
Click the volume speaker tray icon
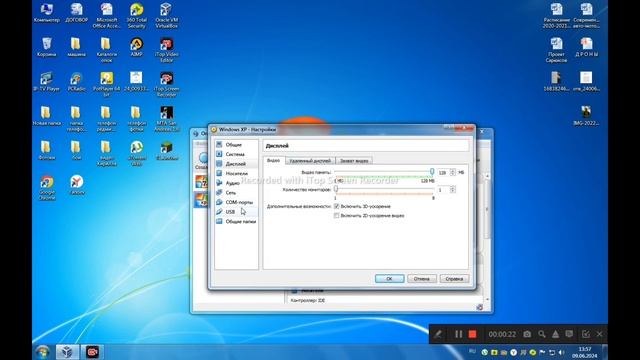[562, 352]
